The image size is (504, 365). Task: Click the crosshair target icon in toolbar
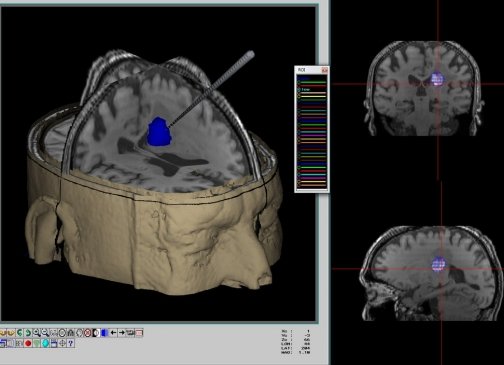pyautogui.click(x=62, y=343)
